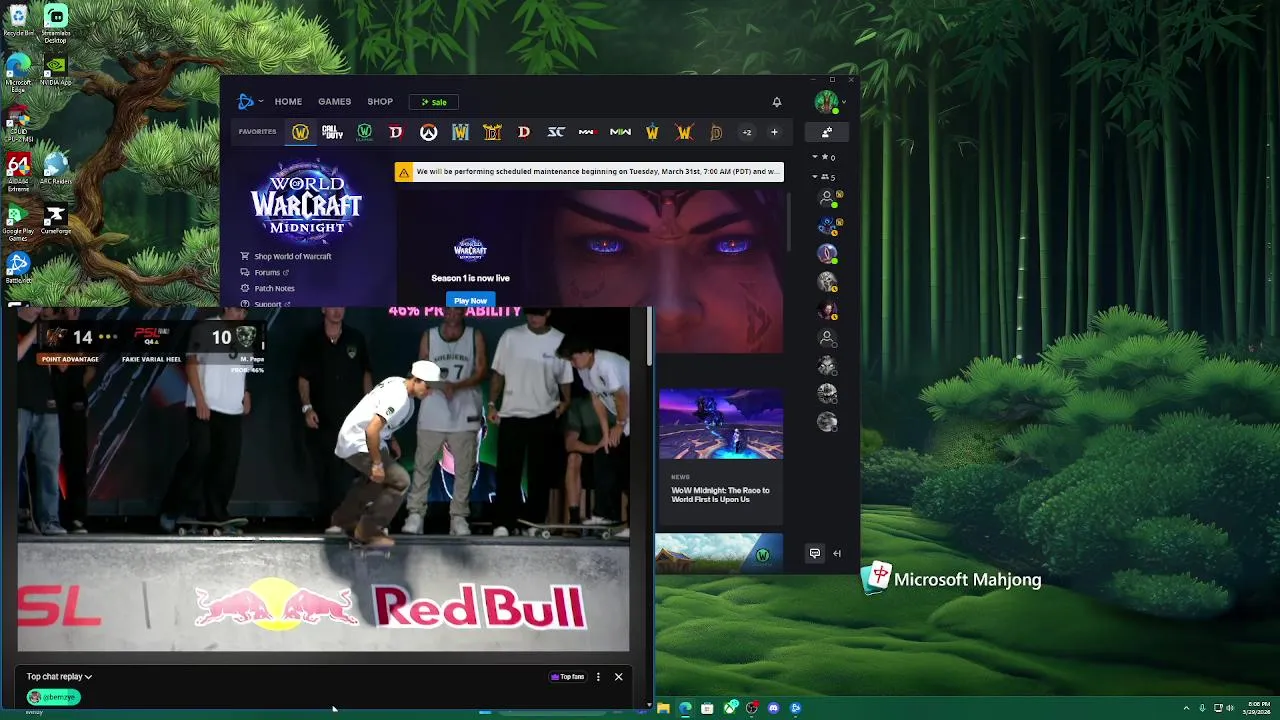
Task: Click the Top fans button
Action: point(567,677)
